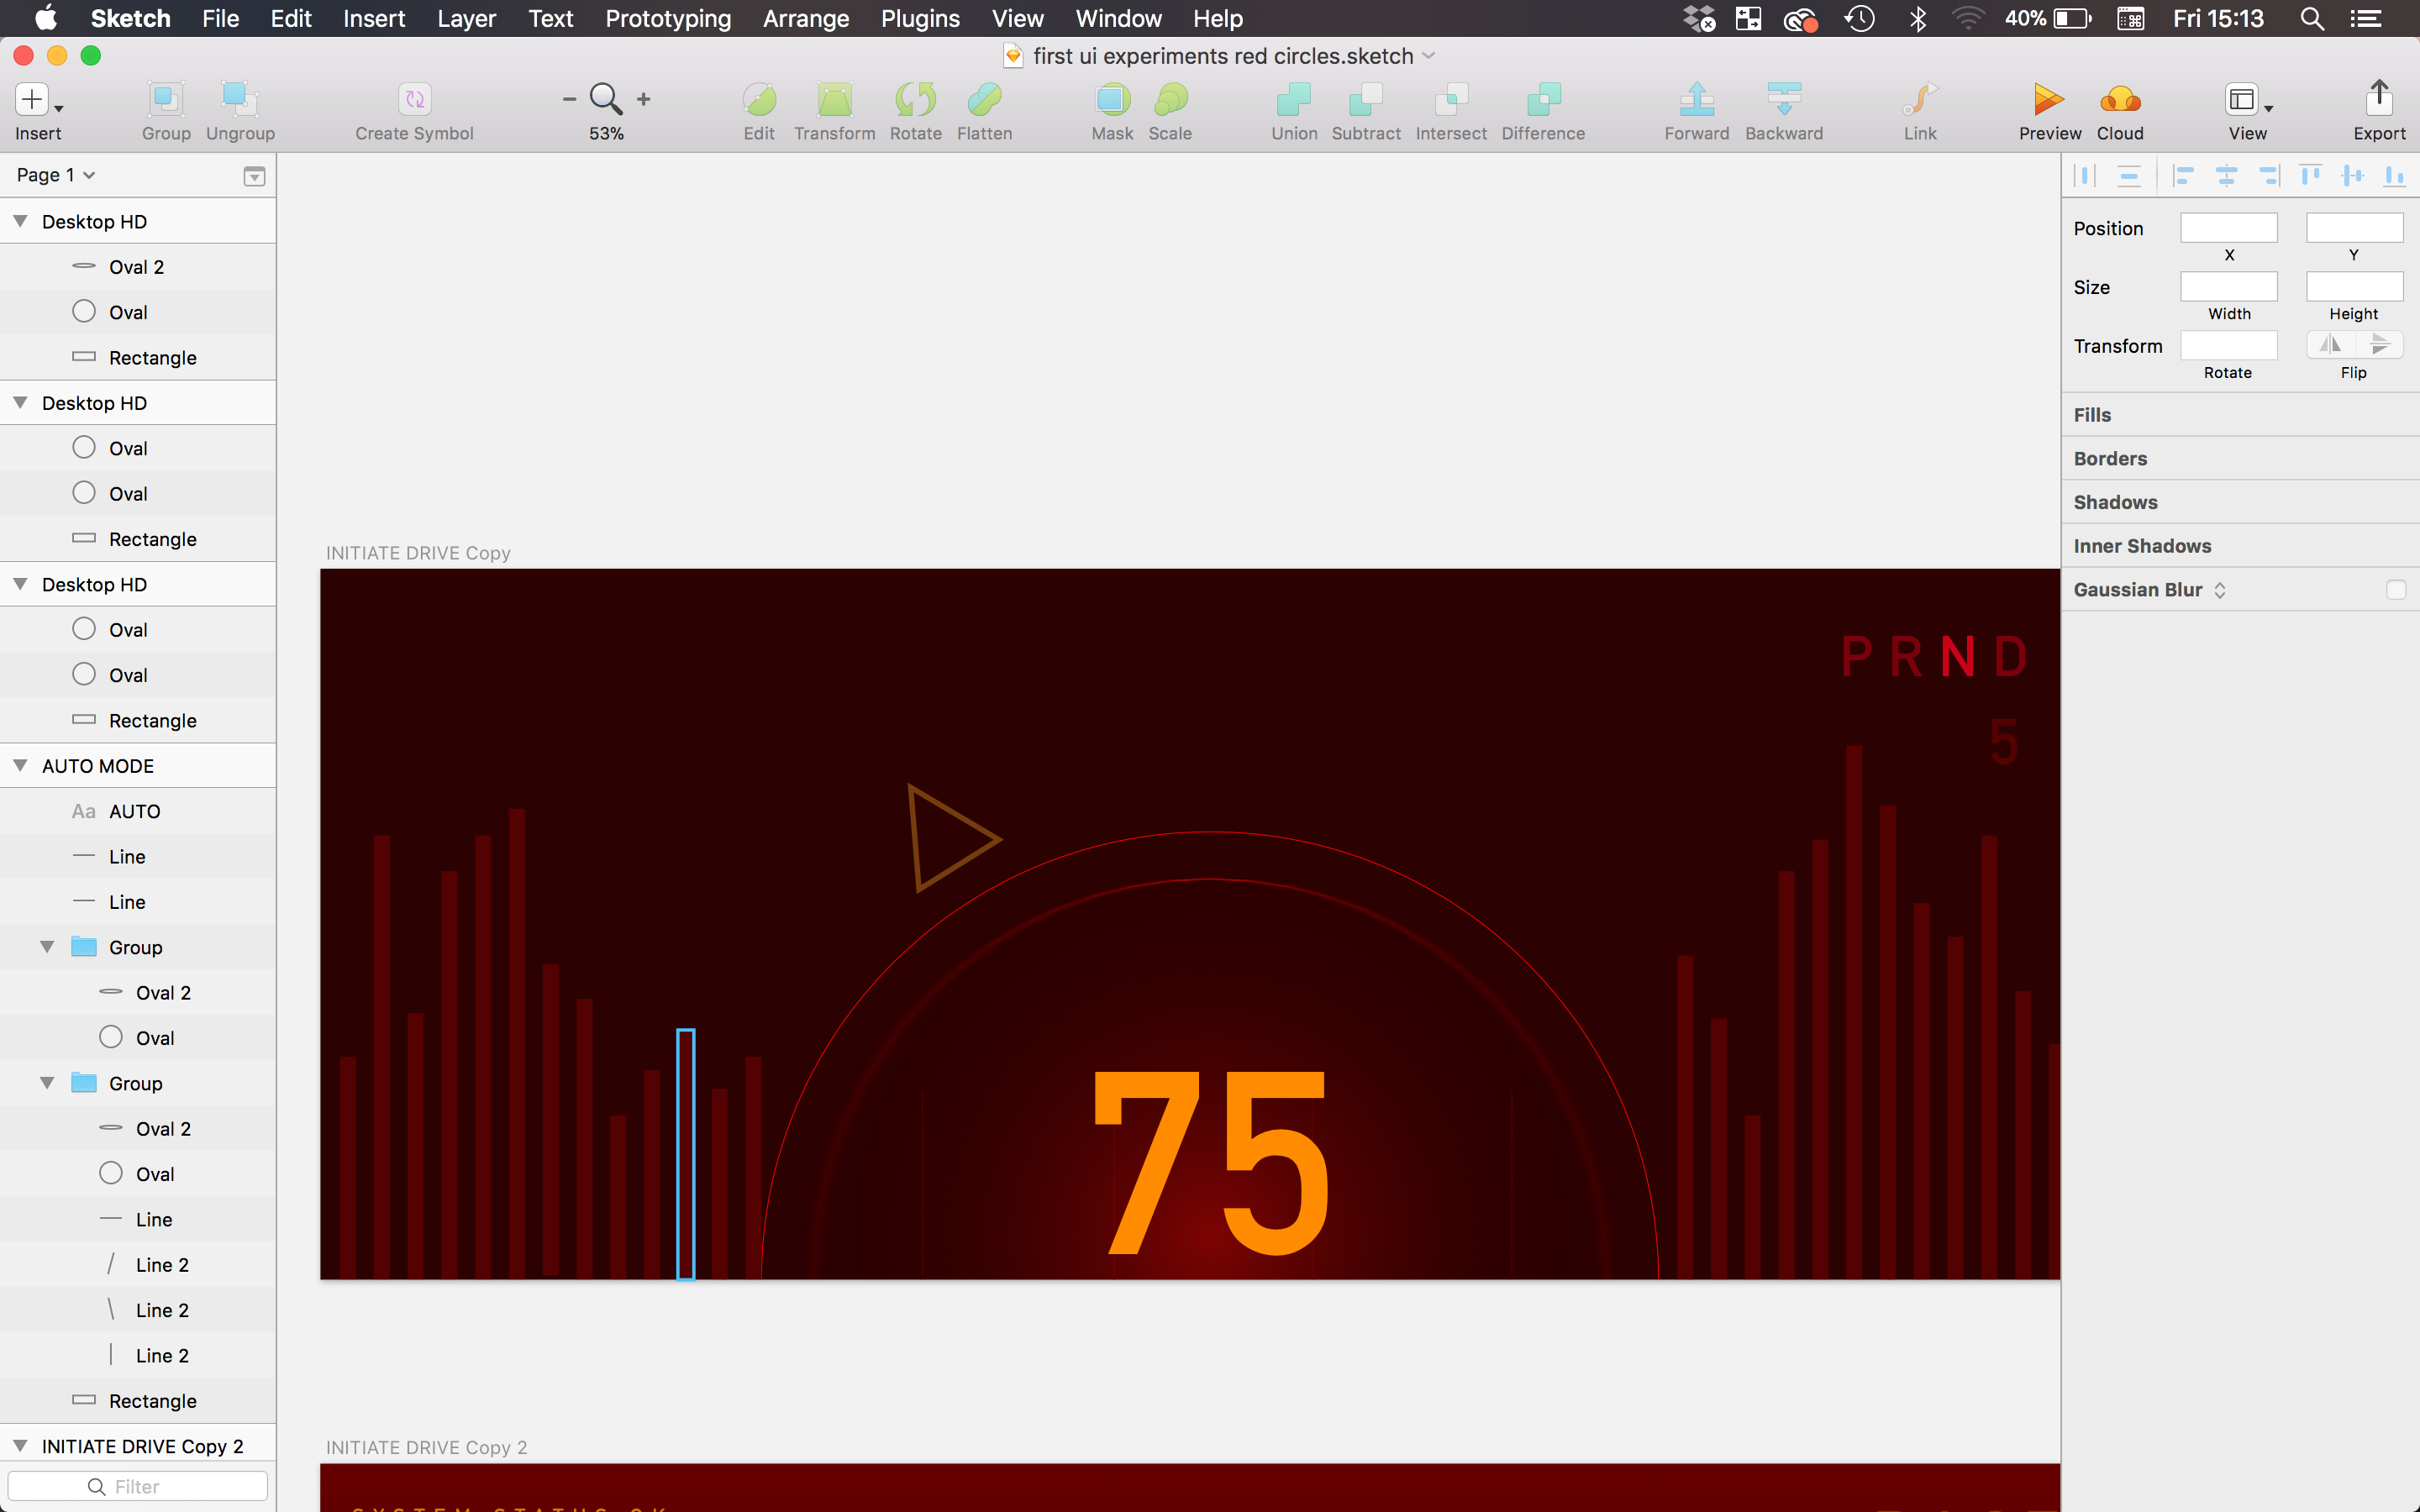
Task: Click the Group toolbar icon
Action: pos(166,99)
